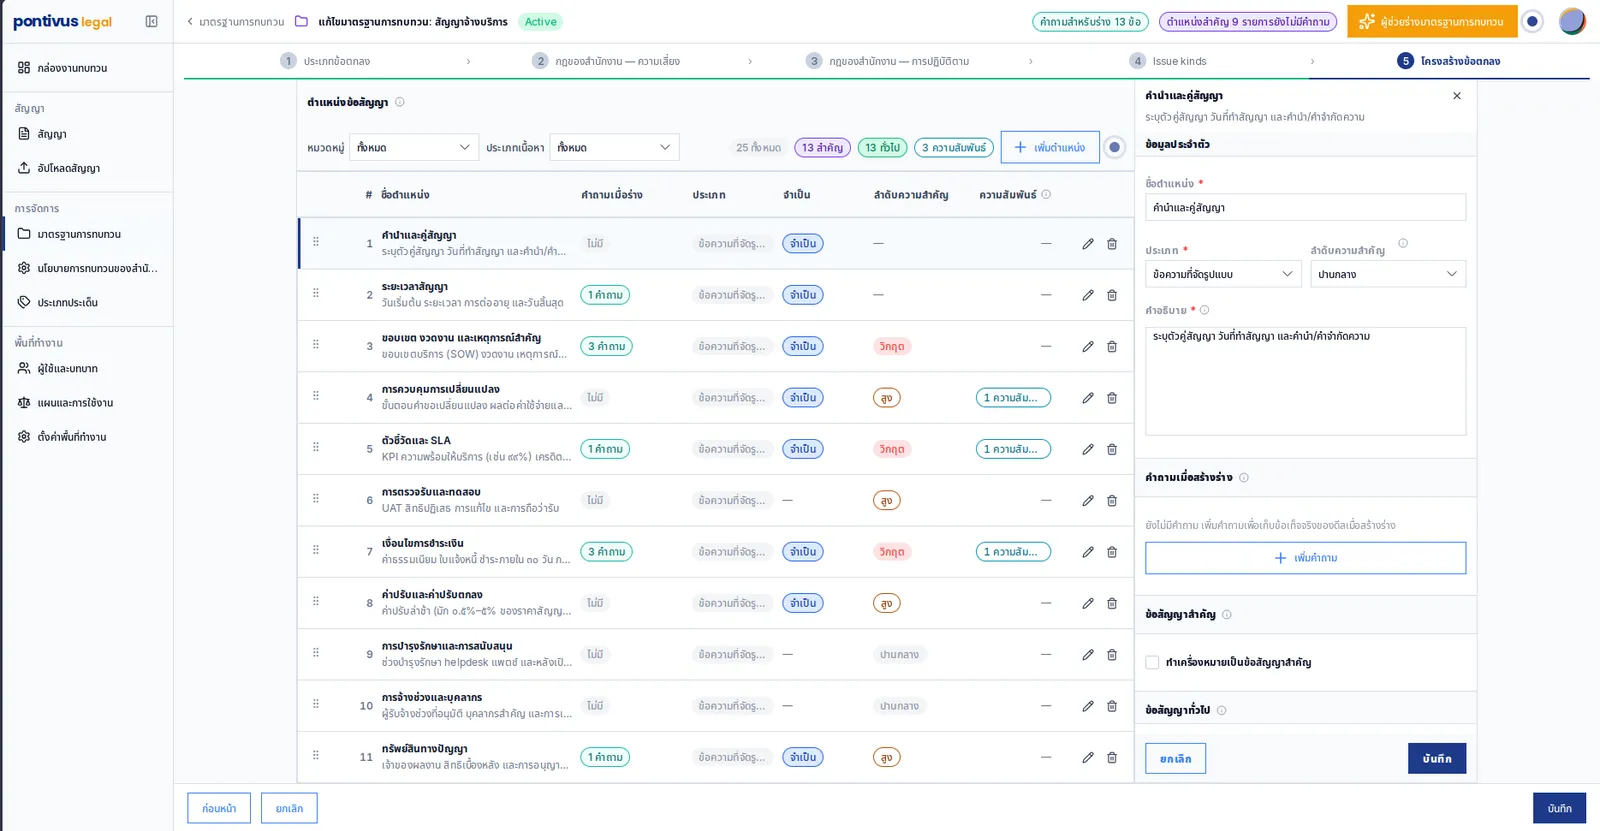Open แผนและการใช้งาน in sidebar
The width and height of the screenshot is (1600, 831).
87,402
